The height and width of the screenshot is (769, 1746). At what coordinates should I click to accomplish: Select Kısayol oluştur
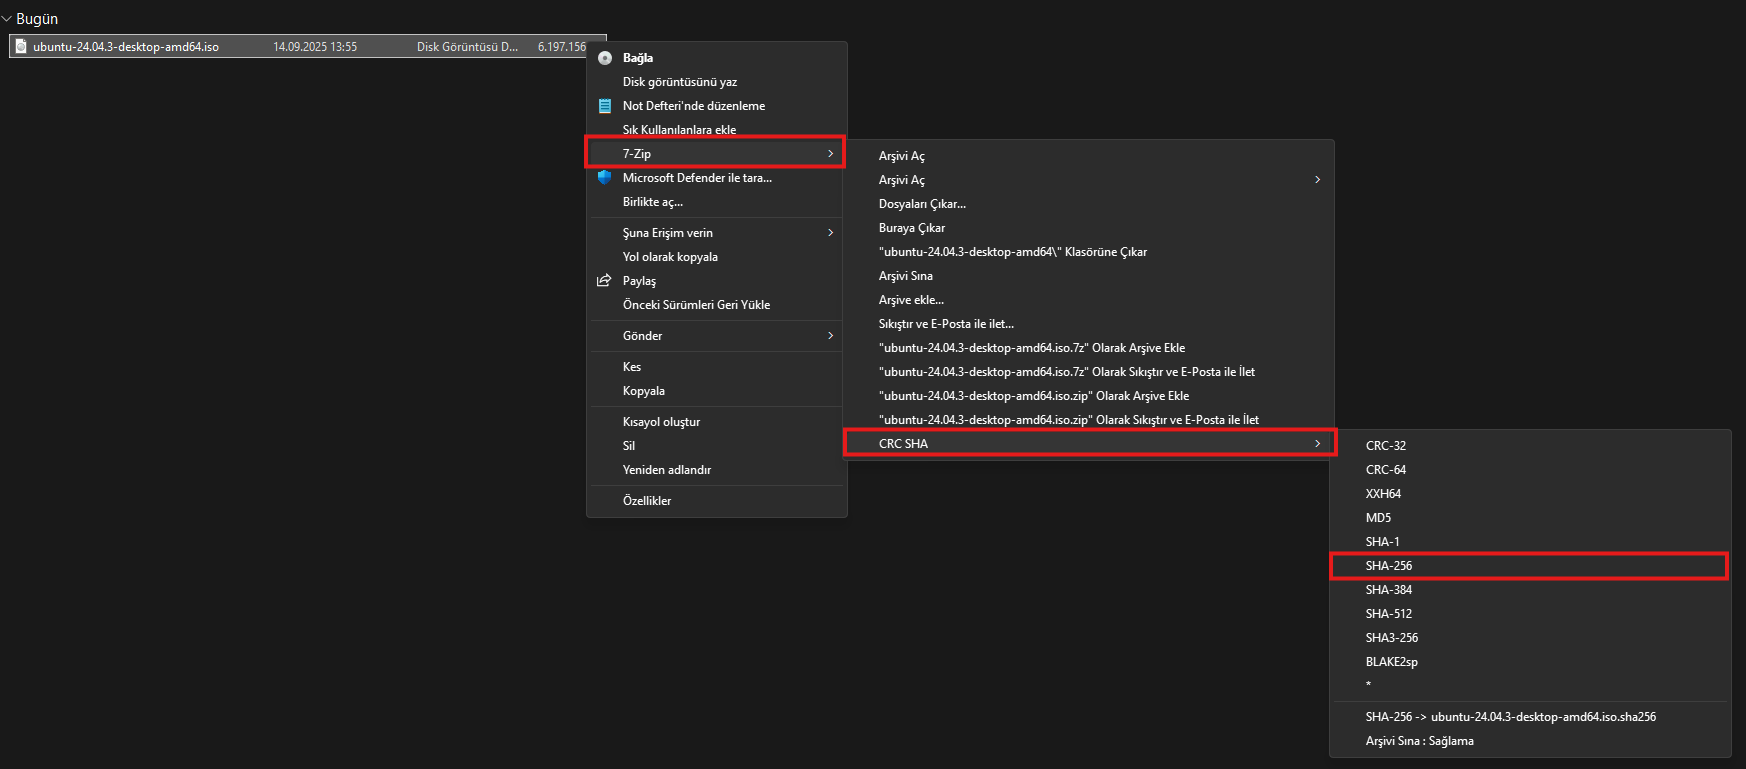pyautogui.click(x=716, y=422)
